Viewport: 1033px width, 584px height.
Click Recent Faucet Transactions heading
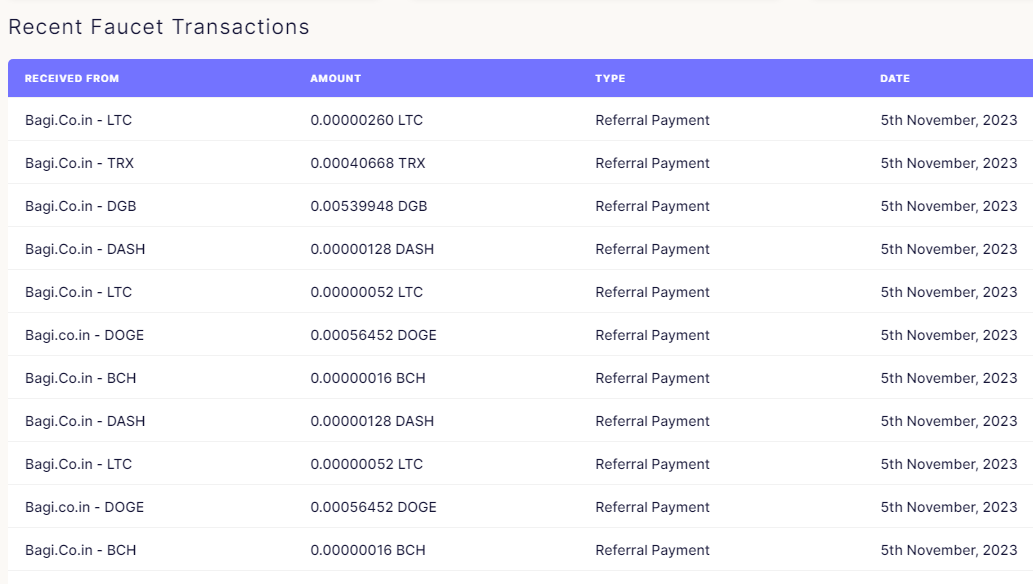tap(159, 27)
